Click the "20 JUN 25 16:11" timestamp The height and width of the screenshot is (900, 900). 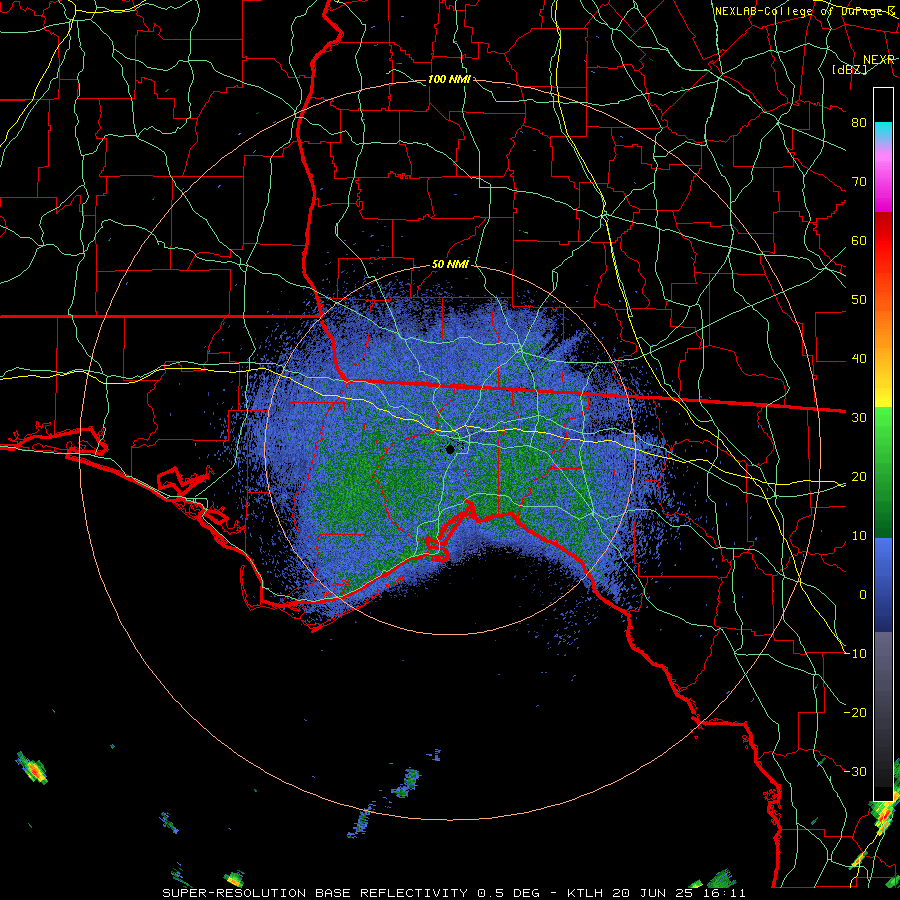[680, 893]
